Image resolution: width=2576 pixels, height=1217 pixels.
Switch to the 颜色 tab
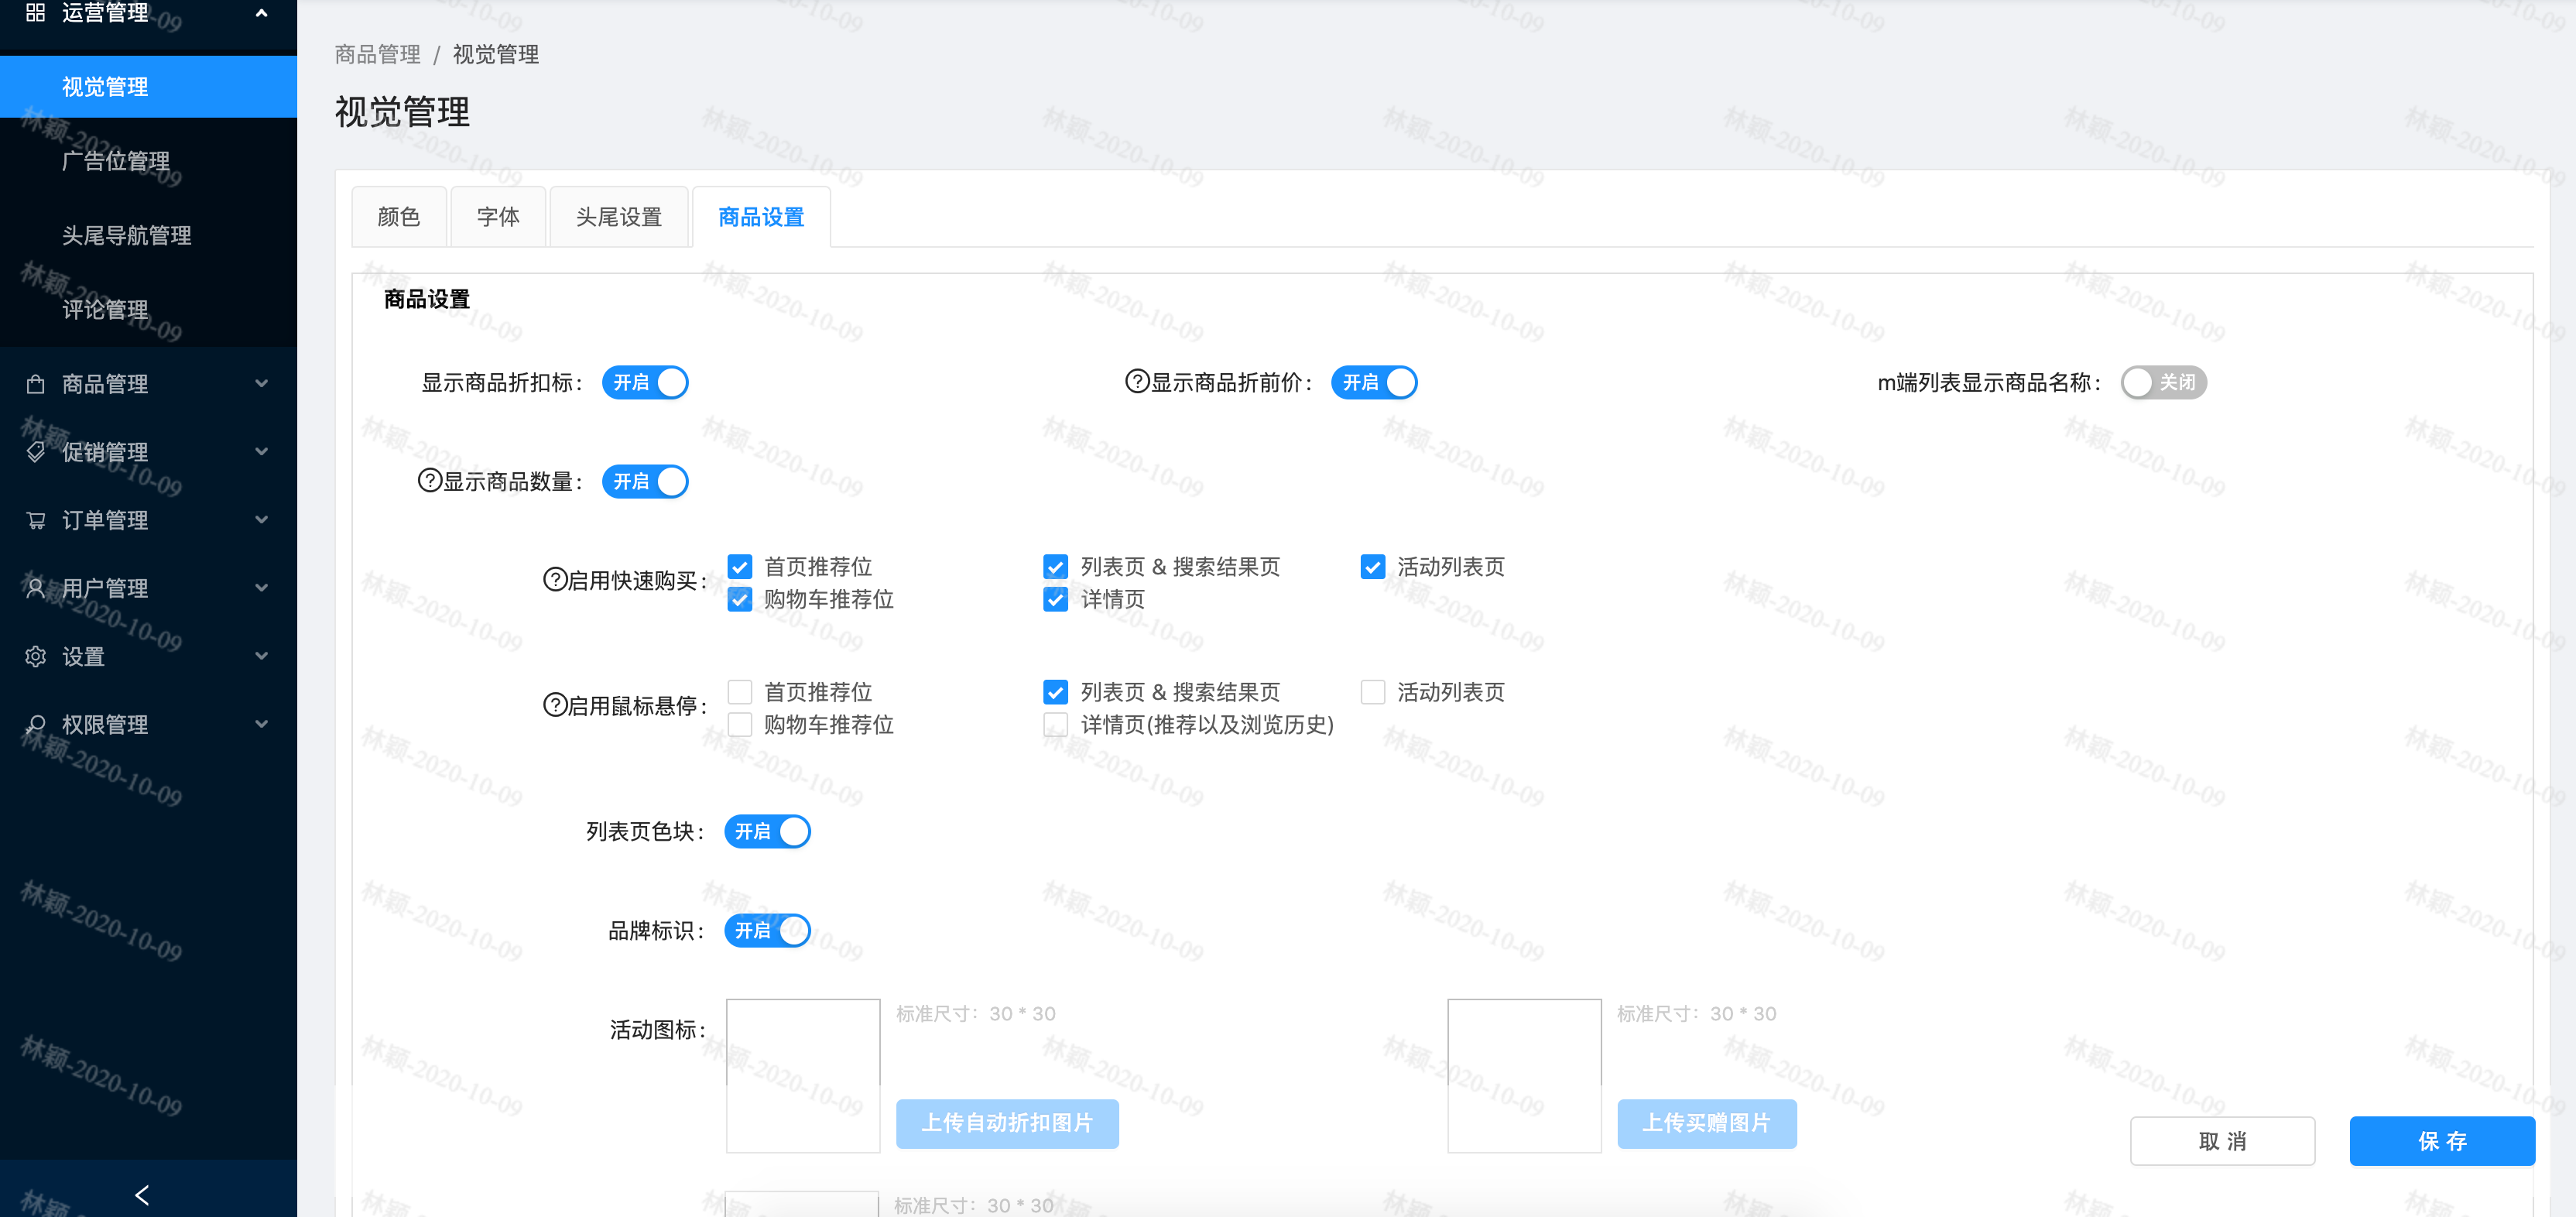tap(399, 217)
